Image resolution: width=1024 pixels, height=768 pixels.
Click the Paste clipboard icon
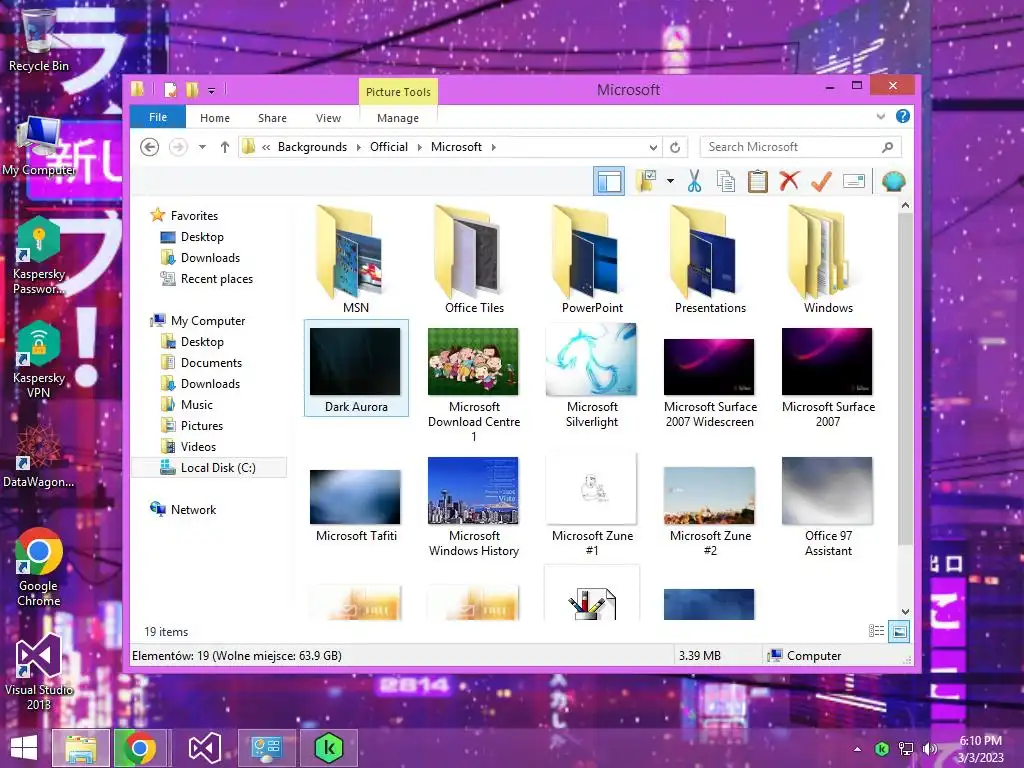coord(758,181)
